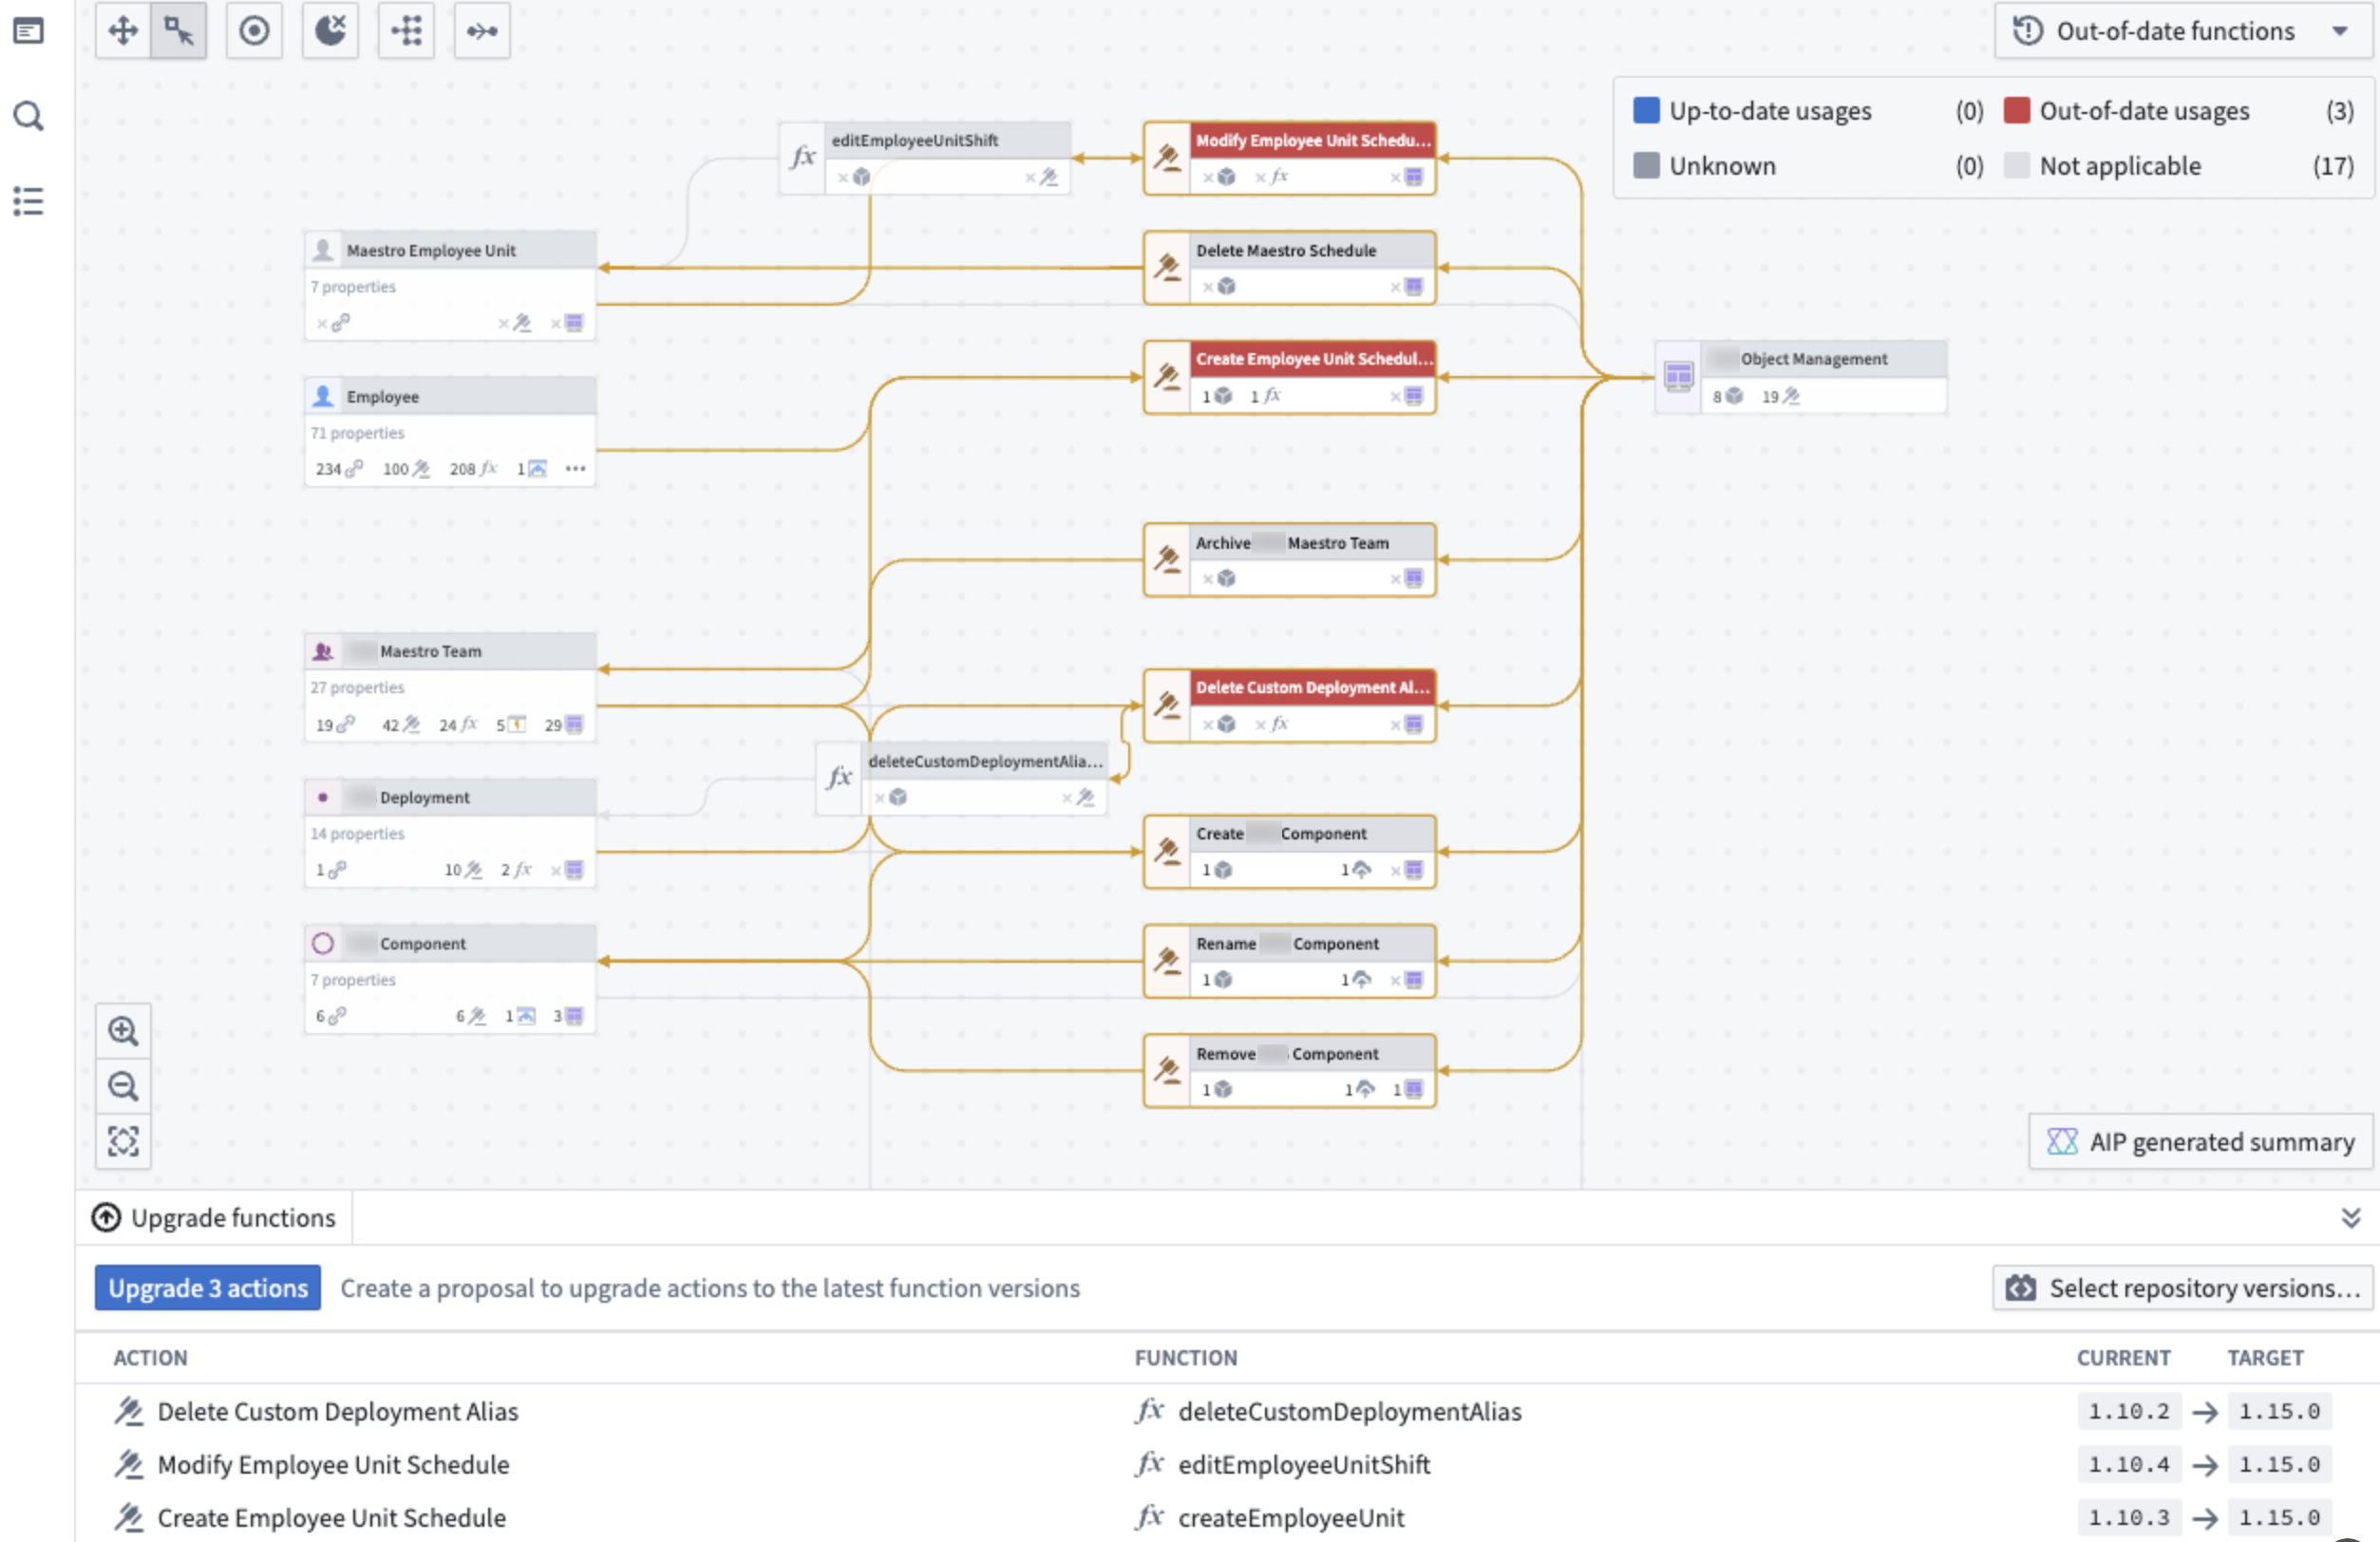
Task: Switch to the Upgrade functions panel header
Action: point(213,1217)
